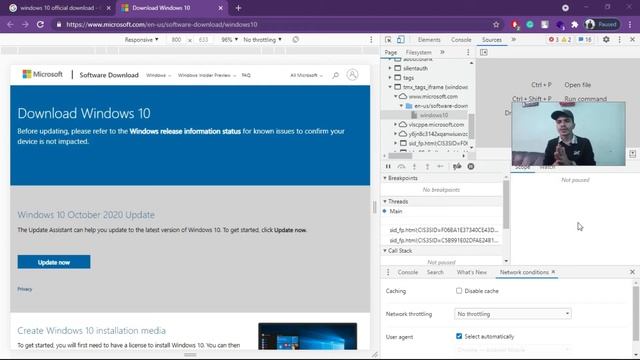Close the DevTools drawer
This screenshot has height=360, width=640.
pos(632,272)
